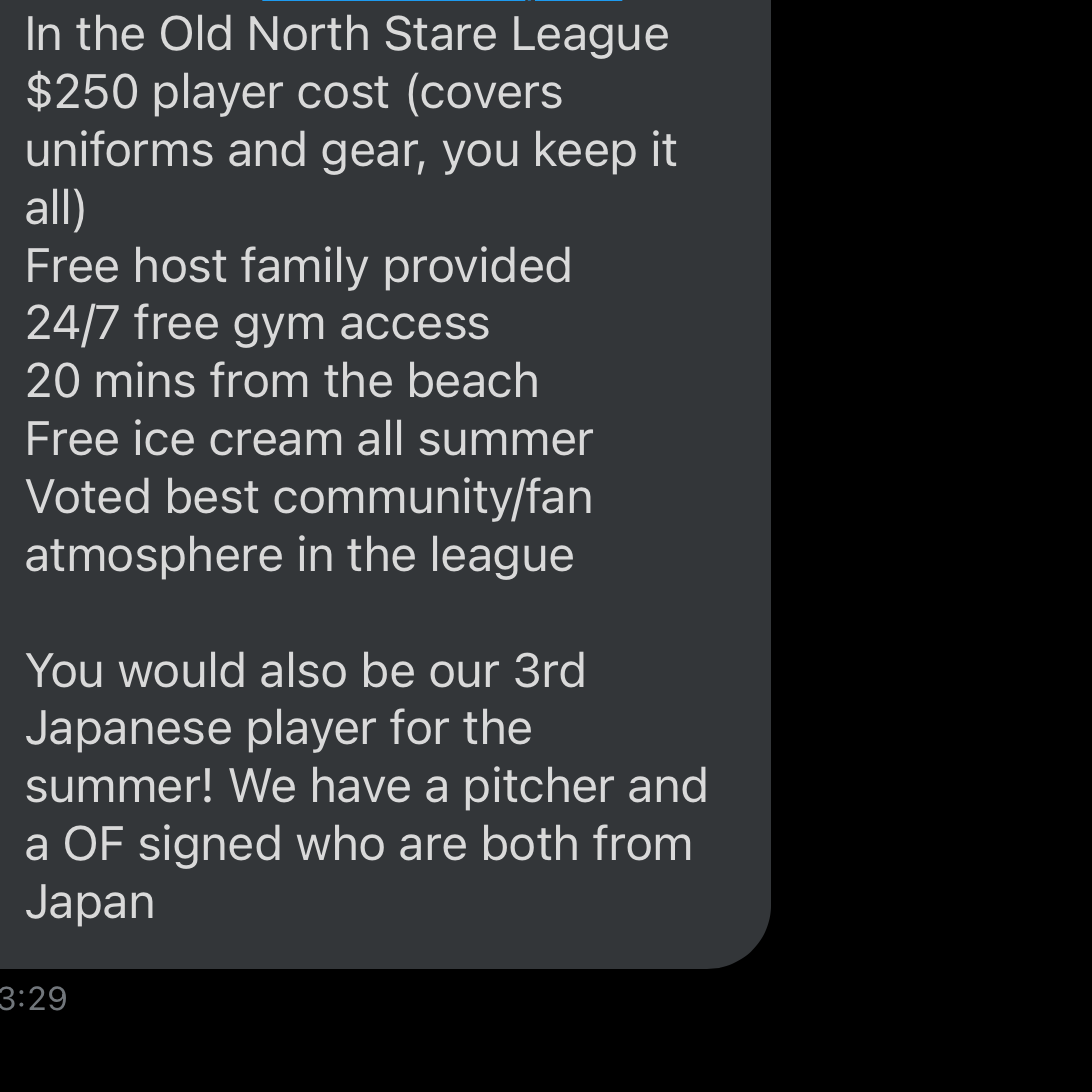Screen dimensions: 1092x1092
Task: Click the black background beside the message
Action: [x=931, y=488]
